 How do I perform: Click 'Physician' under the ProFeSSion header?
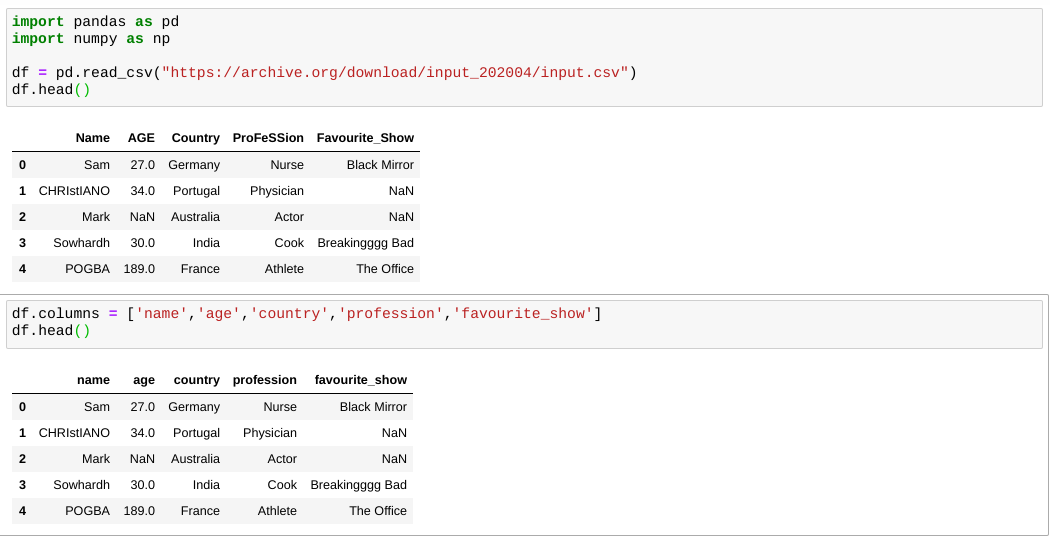tap(277, 191)
